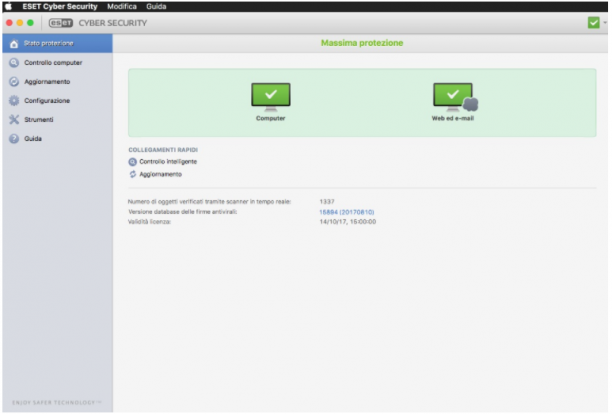612x414 pixels.
Task: Click the license validity date 14/10/17
Action: pos(347,222)
